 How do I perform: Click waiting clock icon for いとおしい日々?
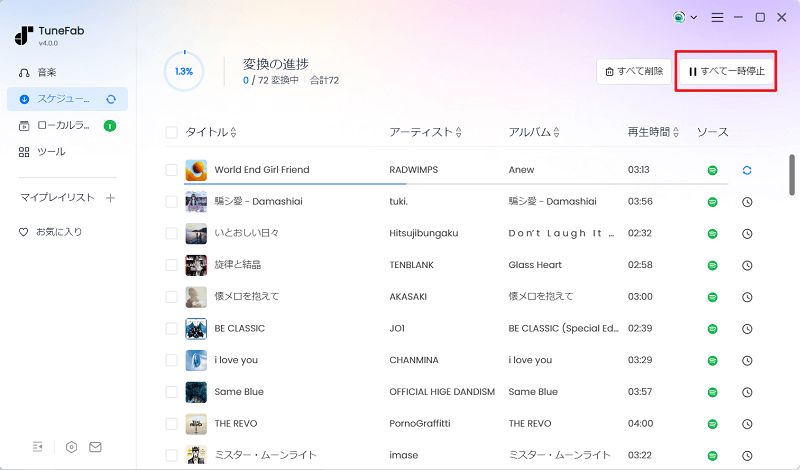(x=747, y=234)
